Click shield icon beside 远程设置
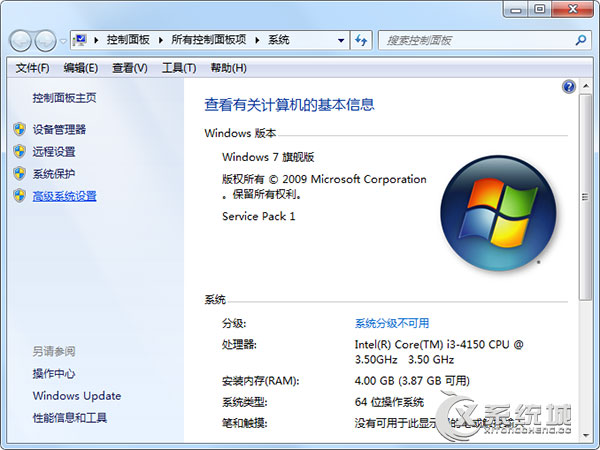The image size is (600, 450). pyautogui.click(x=19, y=152)
